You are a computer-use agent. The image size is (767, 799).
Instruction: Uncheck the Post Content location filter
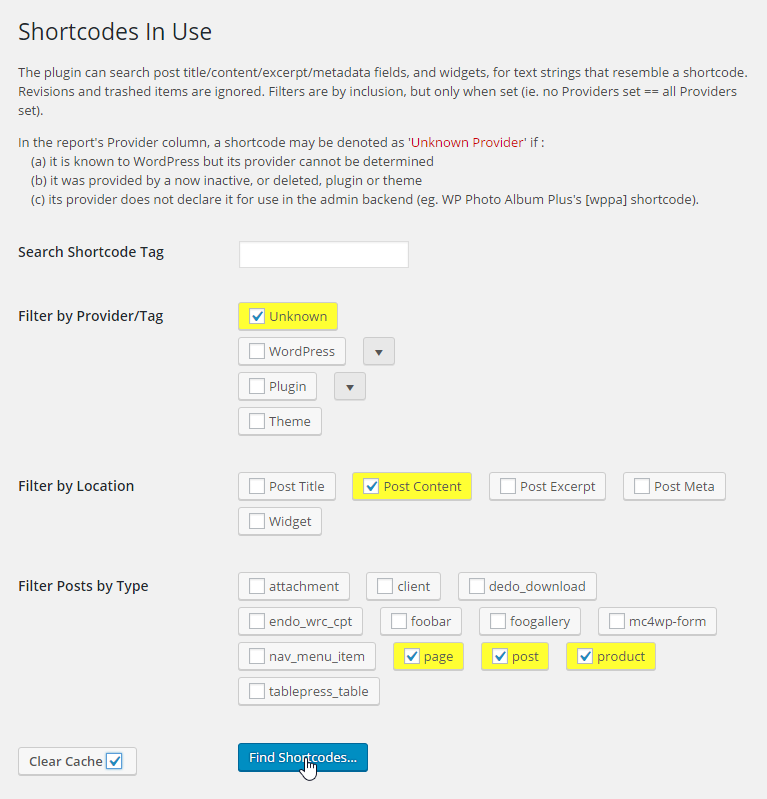point(371,487)
